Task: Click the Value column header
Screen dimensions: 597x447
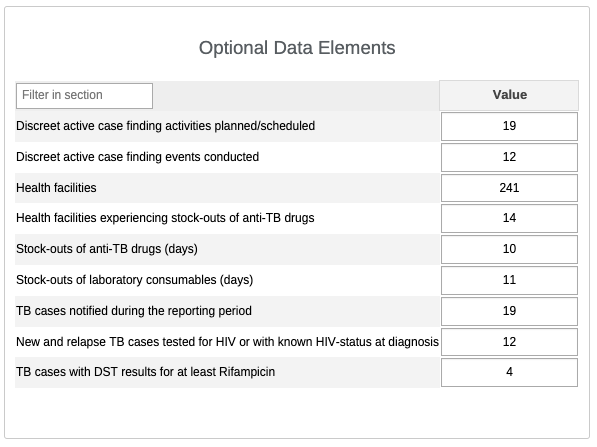Action: point(509,95)
